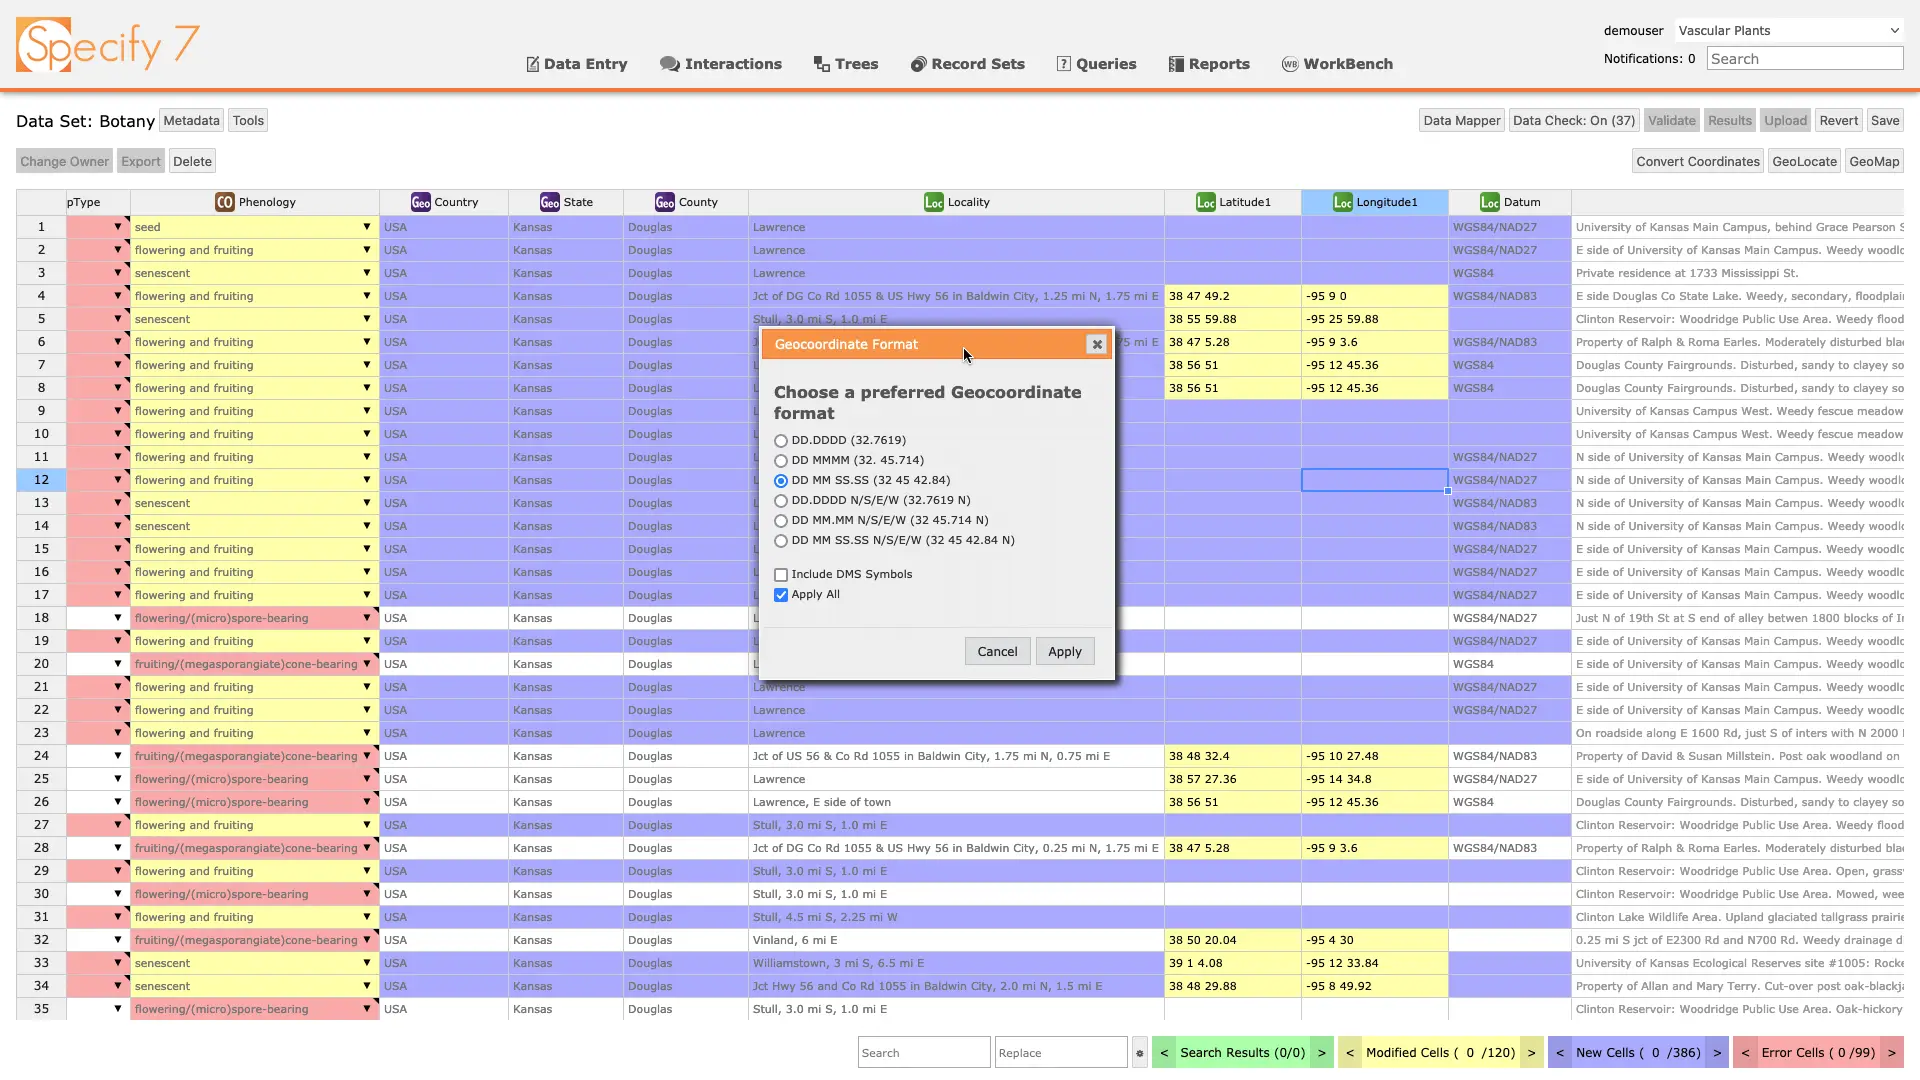Open the search settings gear icon
Image resolution: width=1920 pixels, height=1080 pixels.
tap(1139, 1053)
